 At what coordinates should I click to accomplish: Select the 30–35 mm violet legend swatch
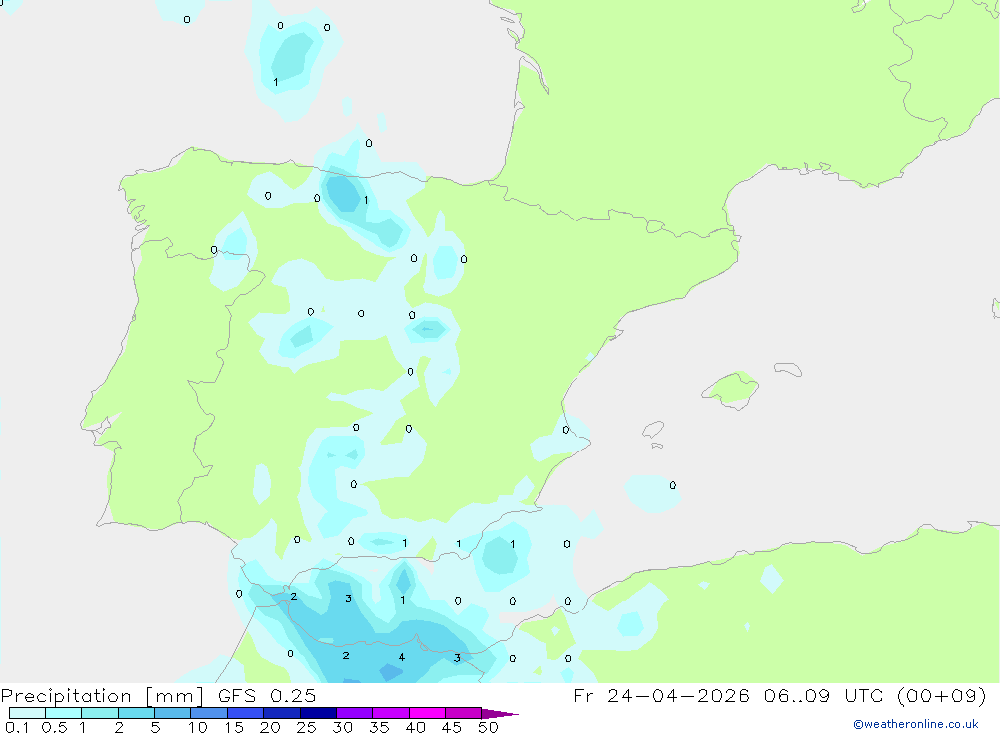coord(354,713)
